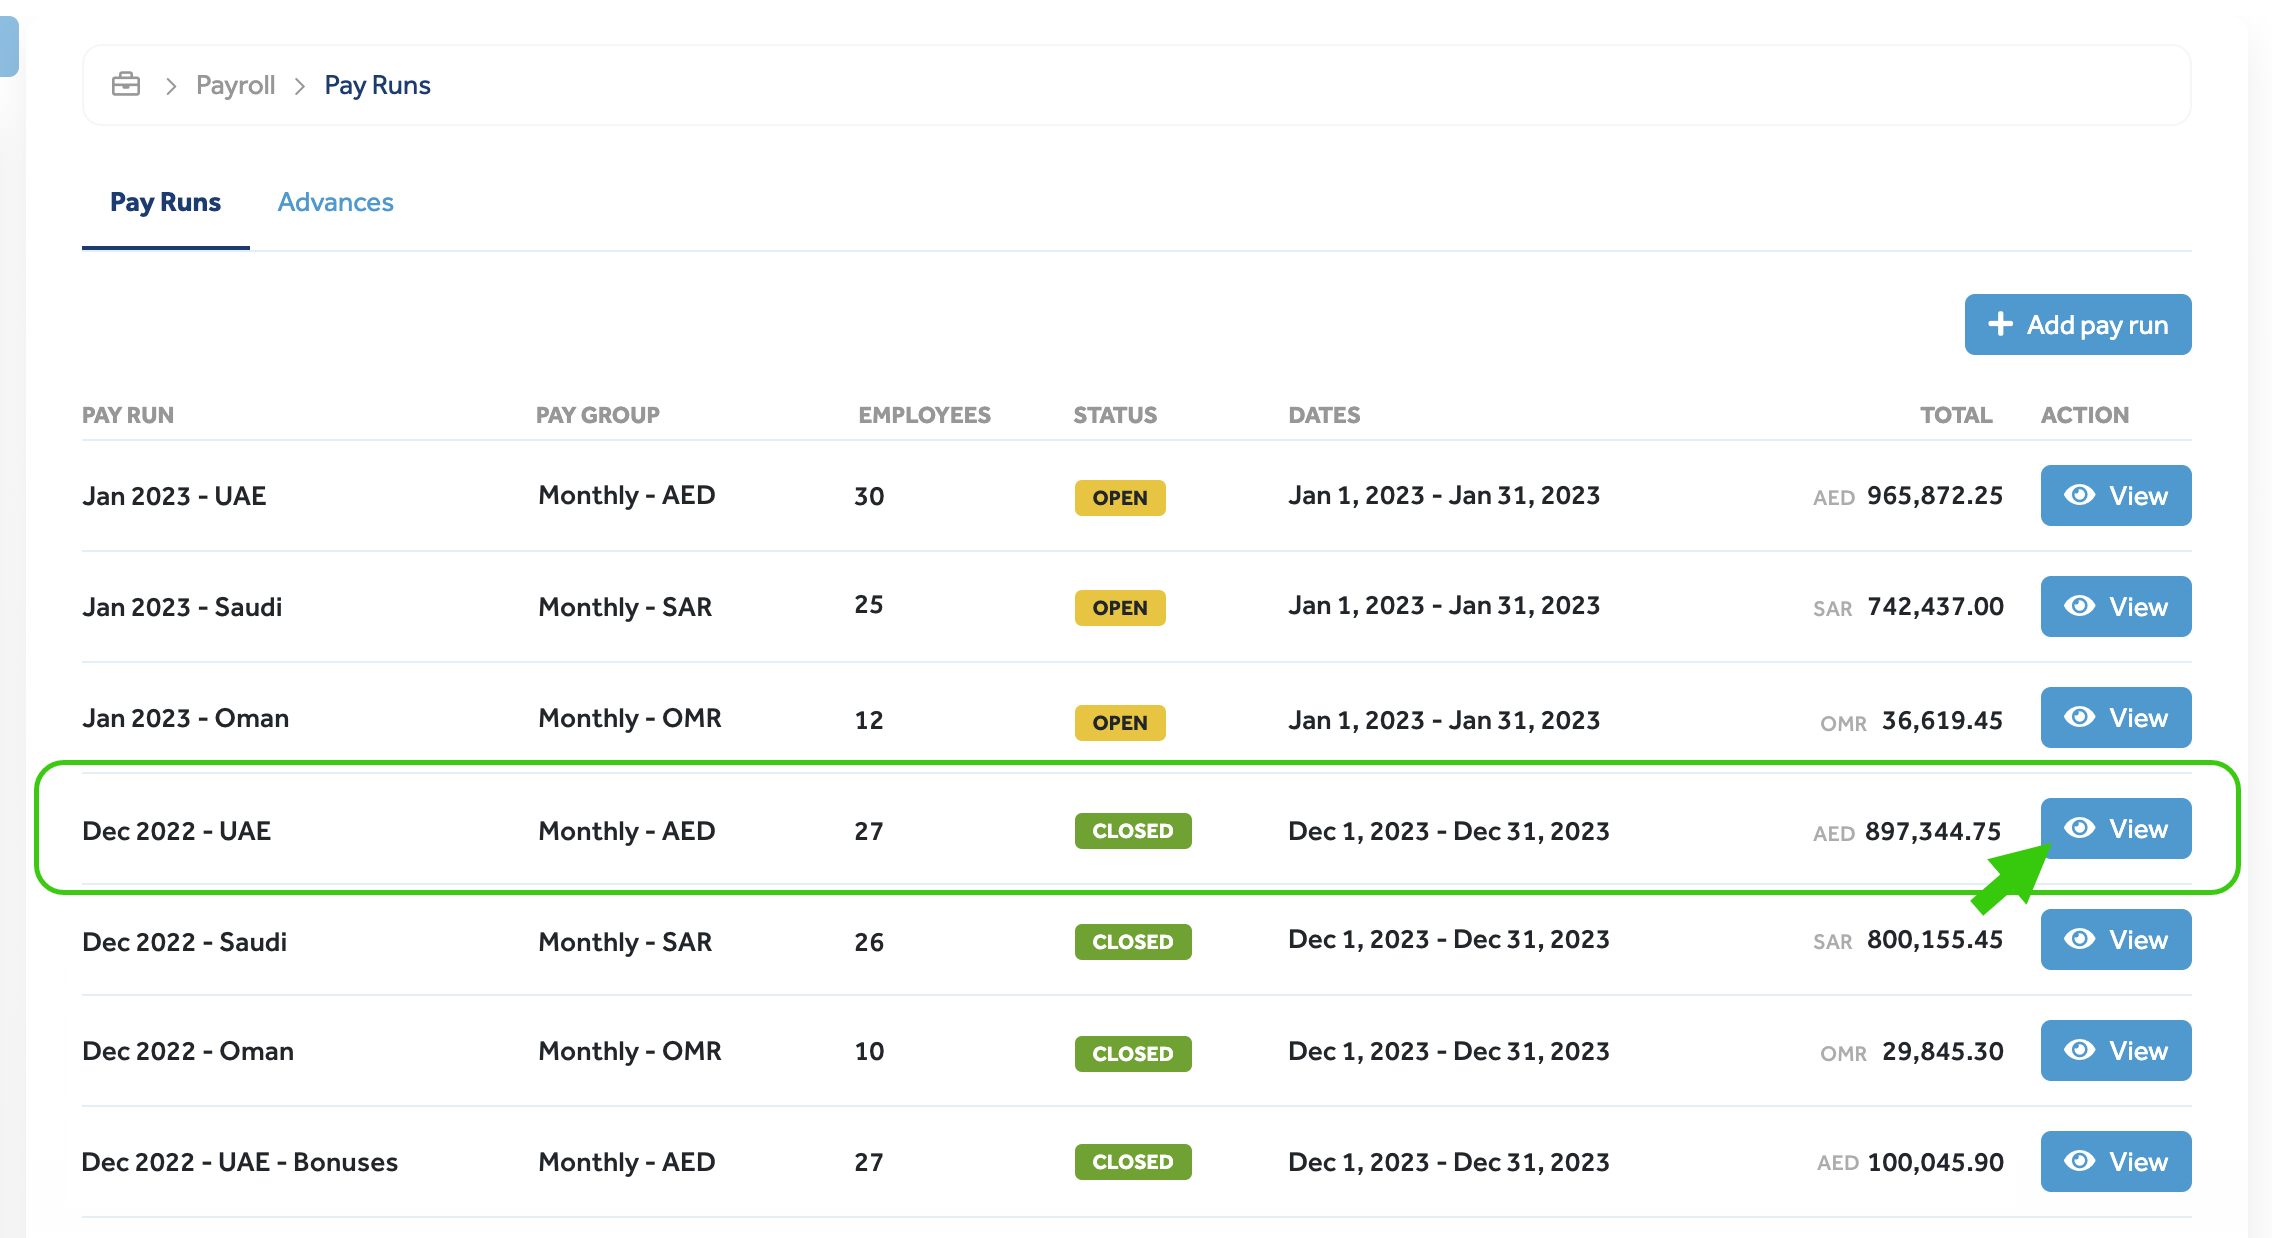Image resolution: width=2272 pixels, height=1238 pixels.
Task: Click the CLOSED badge for UAE - Bonuses row
Action: pyautogui.click(x=1133, y=1162)
